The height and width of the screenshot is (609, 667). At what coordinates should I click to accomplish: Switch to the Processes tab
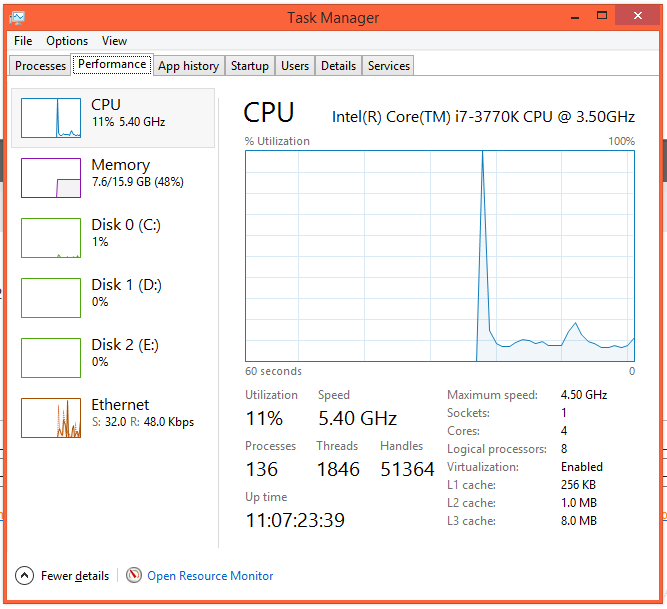click(x=40, y=65)
